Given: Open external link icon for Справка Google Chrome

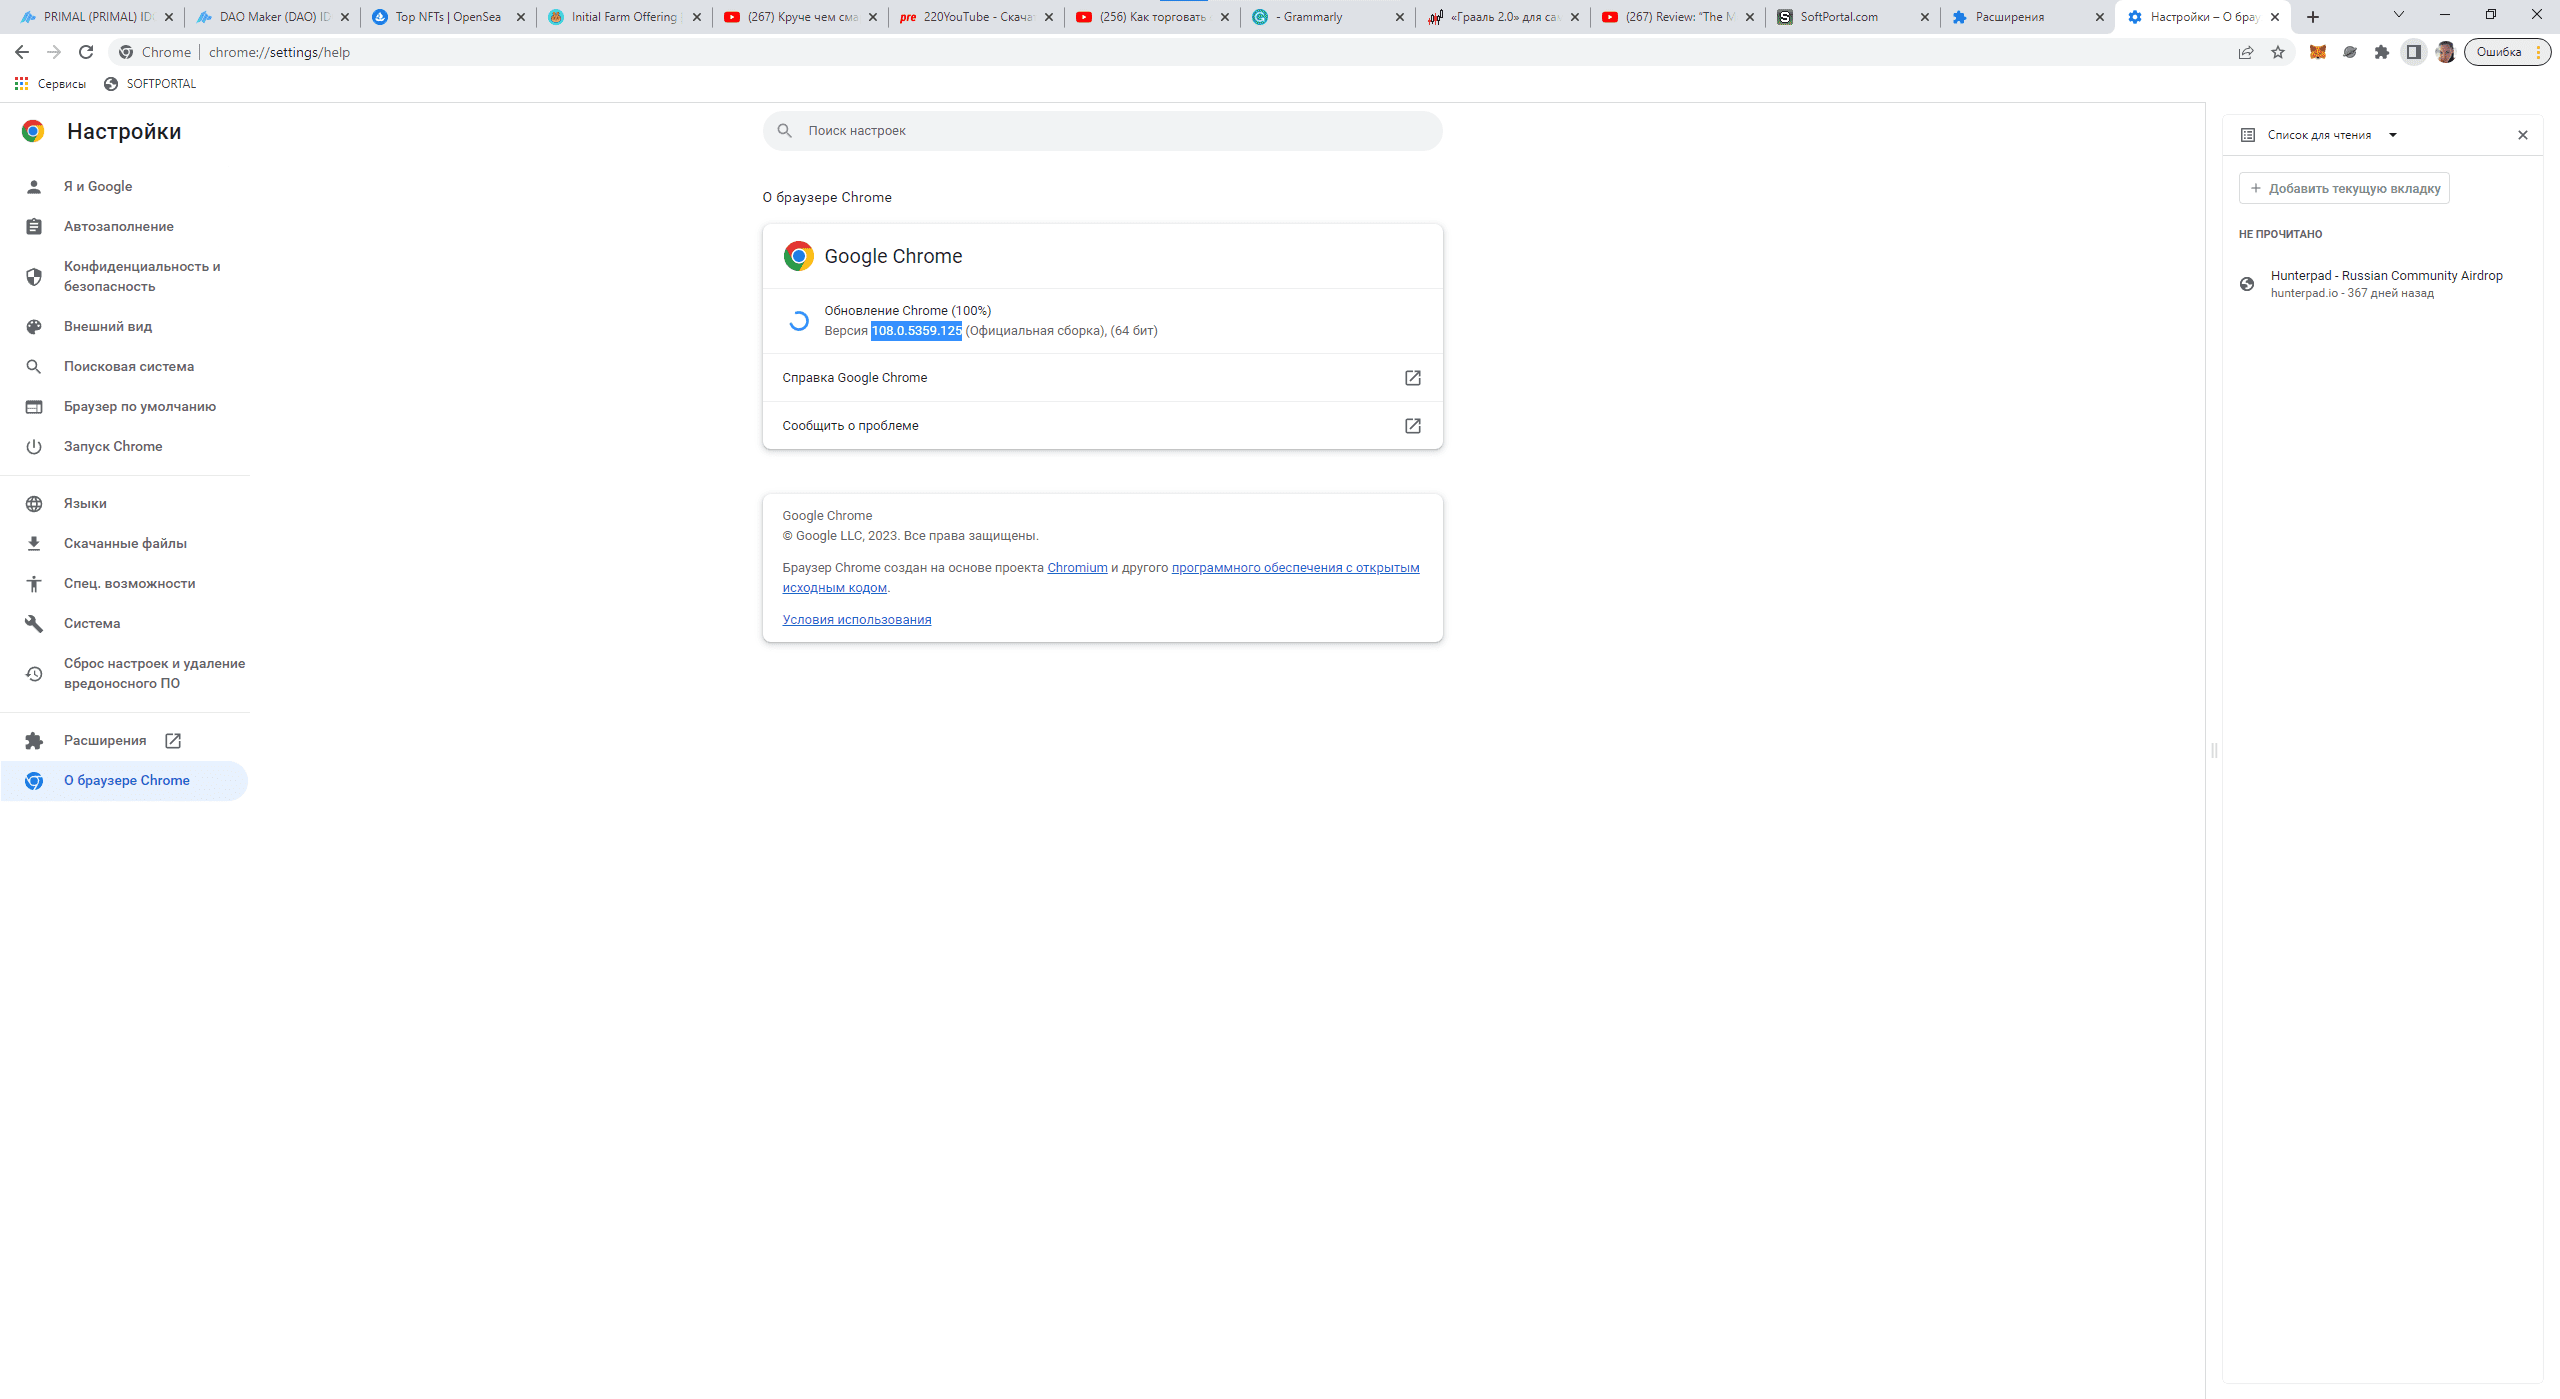Looking at the screenshot, I should 1412,378.
